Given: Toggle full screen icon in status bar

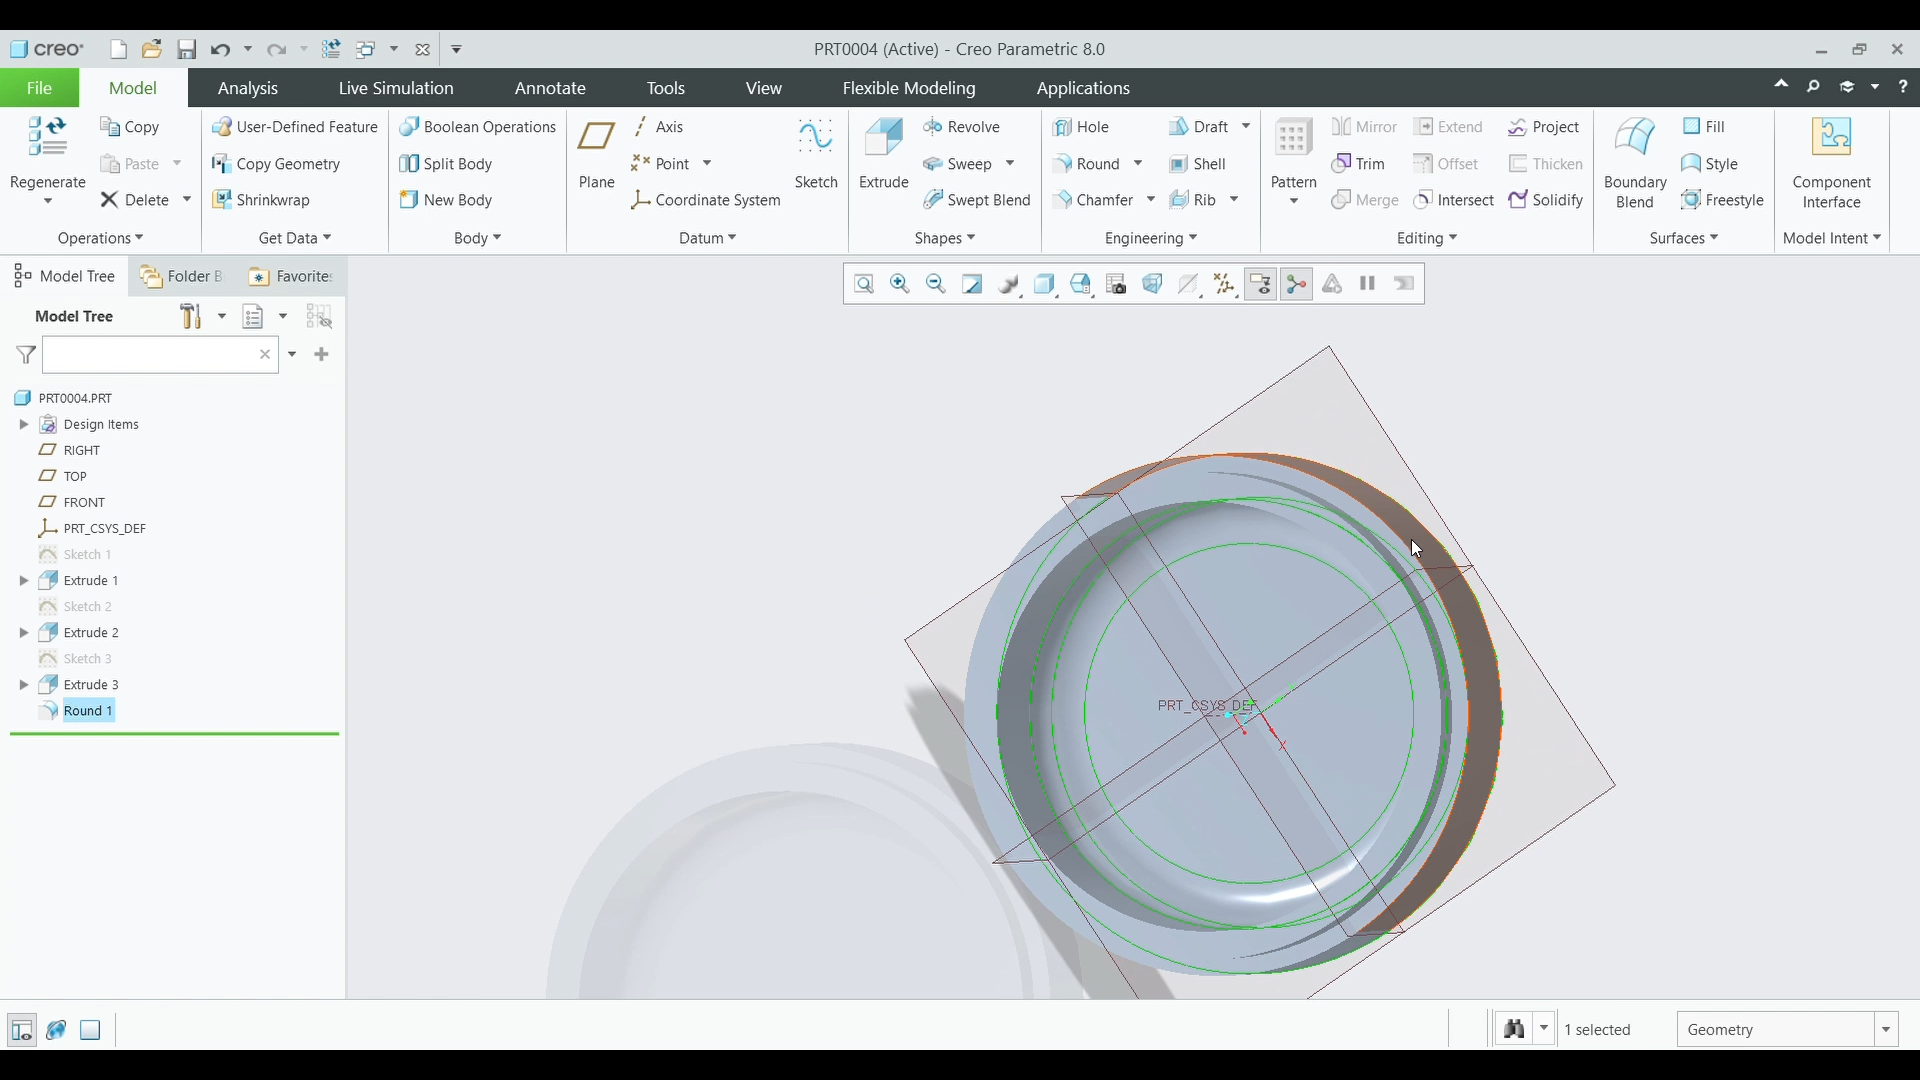Looking at the screenshot, I should click(90, 1029).
